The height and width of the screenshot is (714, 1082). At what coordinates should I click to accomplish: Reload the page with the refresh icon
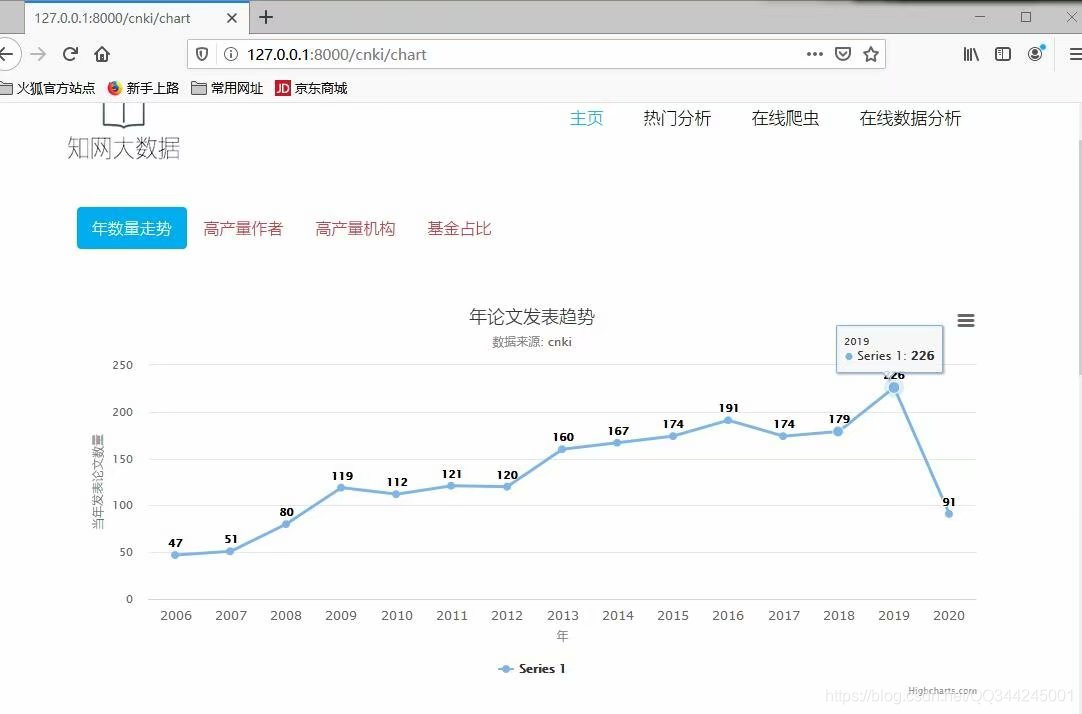pos(70,54)
